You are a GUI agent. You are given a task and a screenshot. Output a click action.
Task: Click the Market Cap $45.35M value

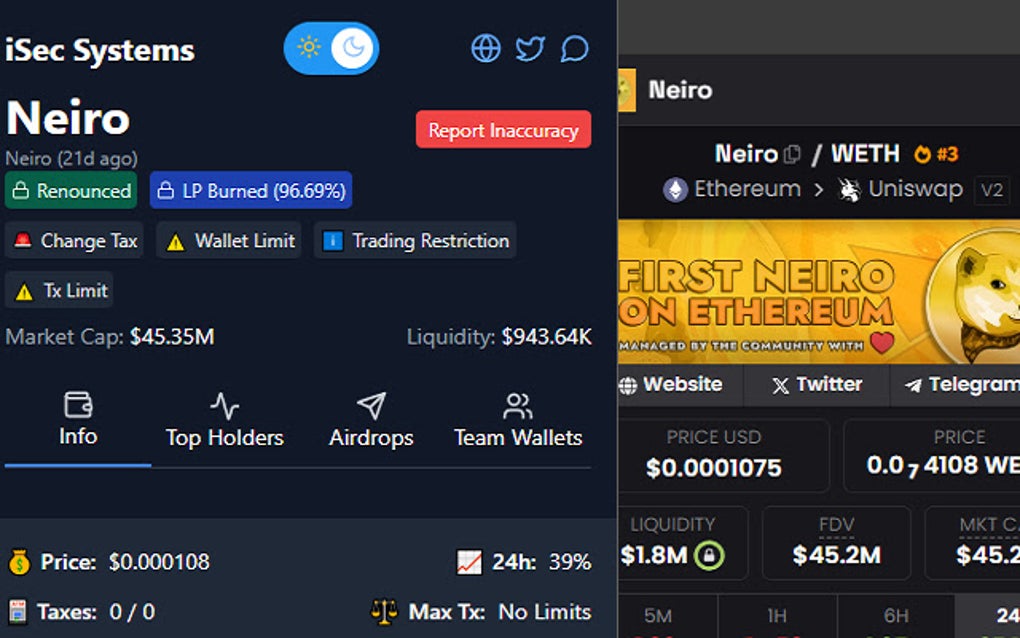click(x=172, y=336)
